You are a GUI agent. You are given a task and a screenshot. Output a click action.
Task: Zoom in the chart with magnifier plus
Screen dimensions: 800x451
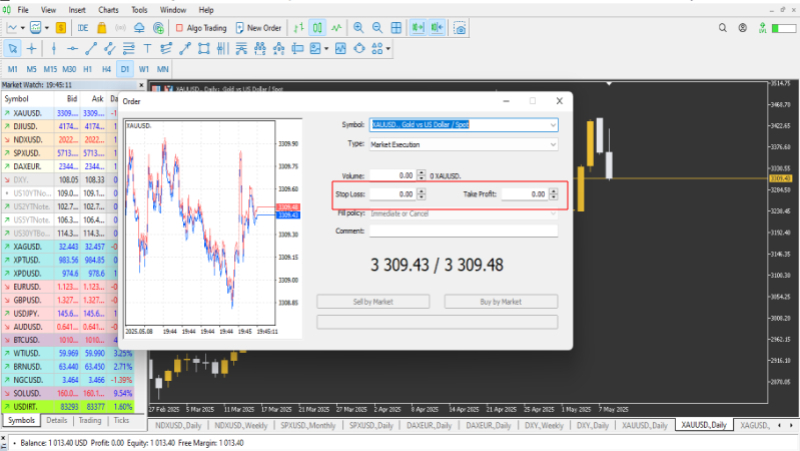(x=359, y=28)
